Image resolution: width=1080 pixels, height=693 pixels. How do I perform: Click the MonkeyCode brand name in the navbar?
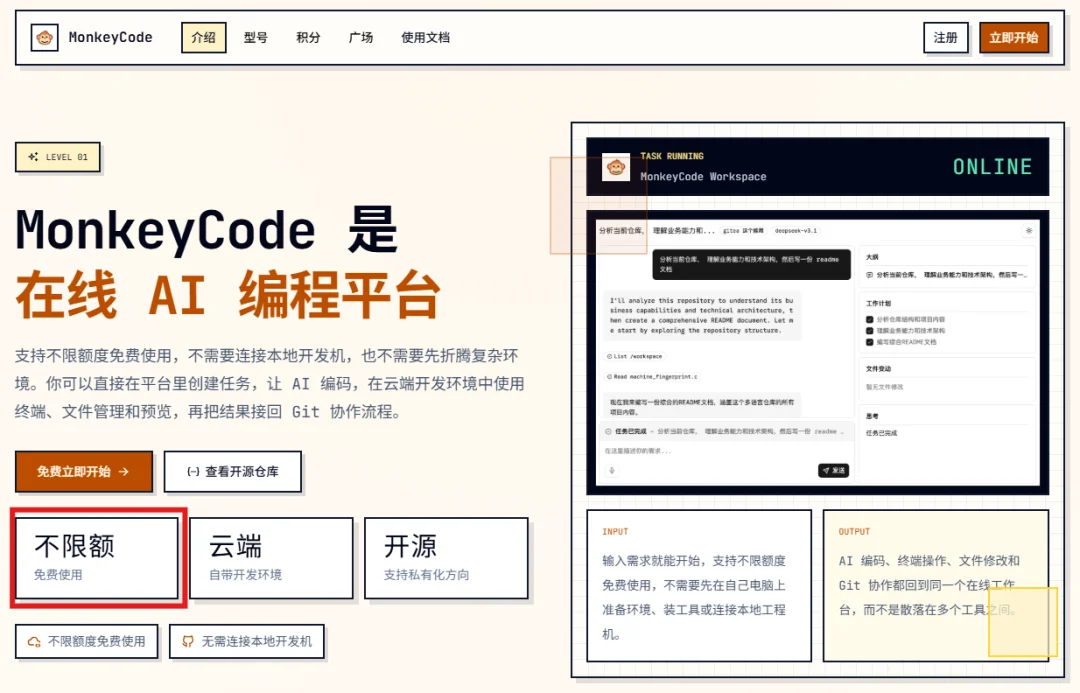tap(110, 37)
